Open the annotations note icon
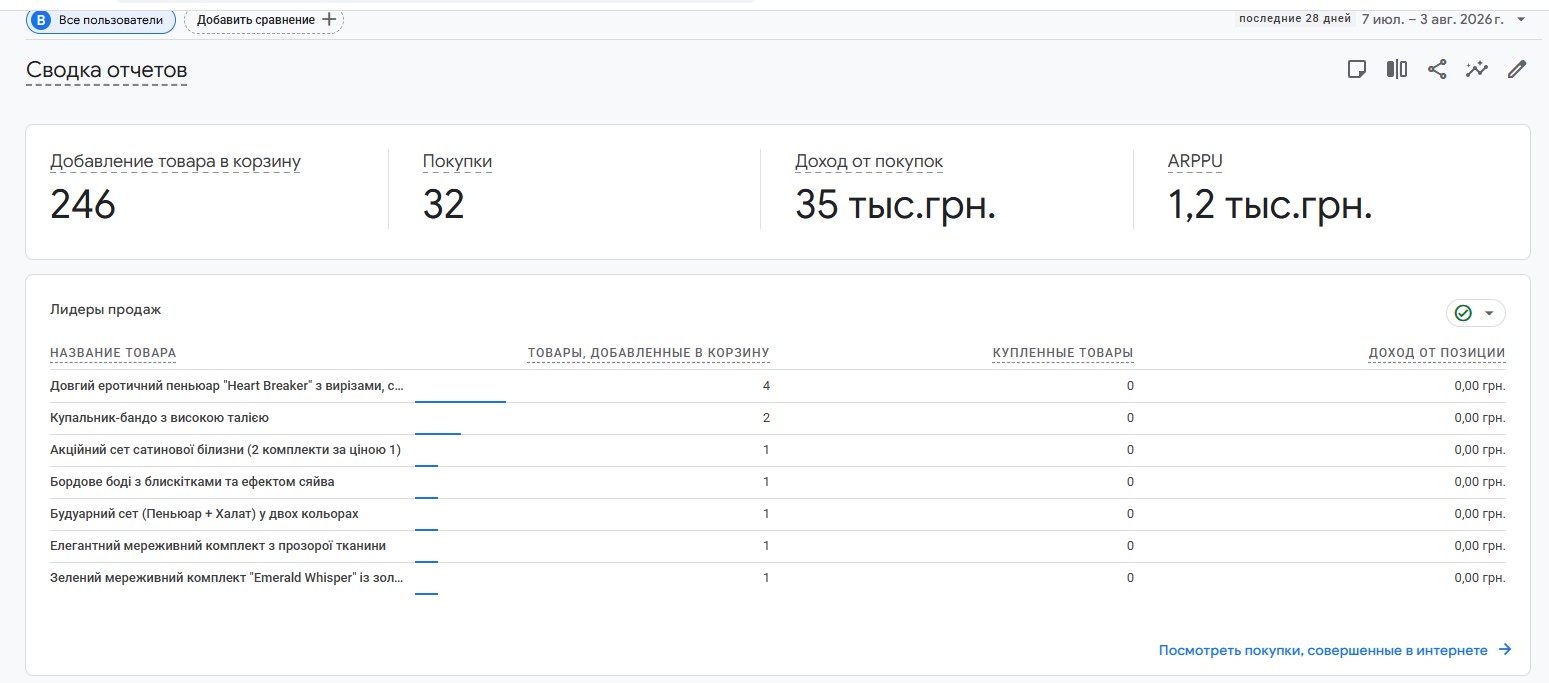This screenshot has height=683, width=1549. tap(1357, 69)
